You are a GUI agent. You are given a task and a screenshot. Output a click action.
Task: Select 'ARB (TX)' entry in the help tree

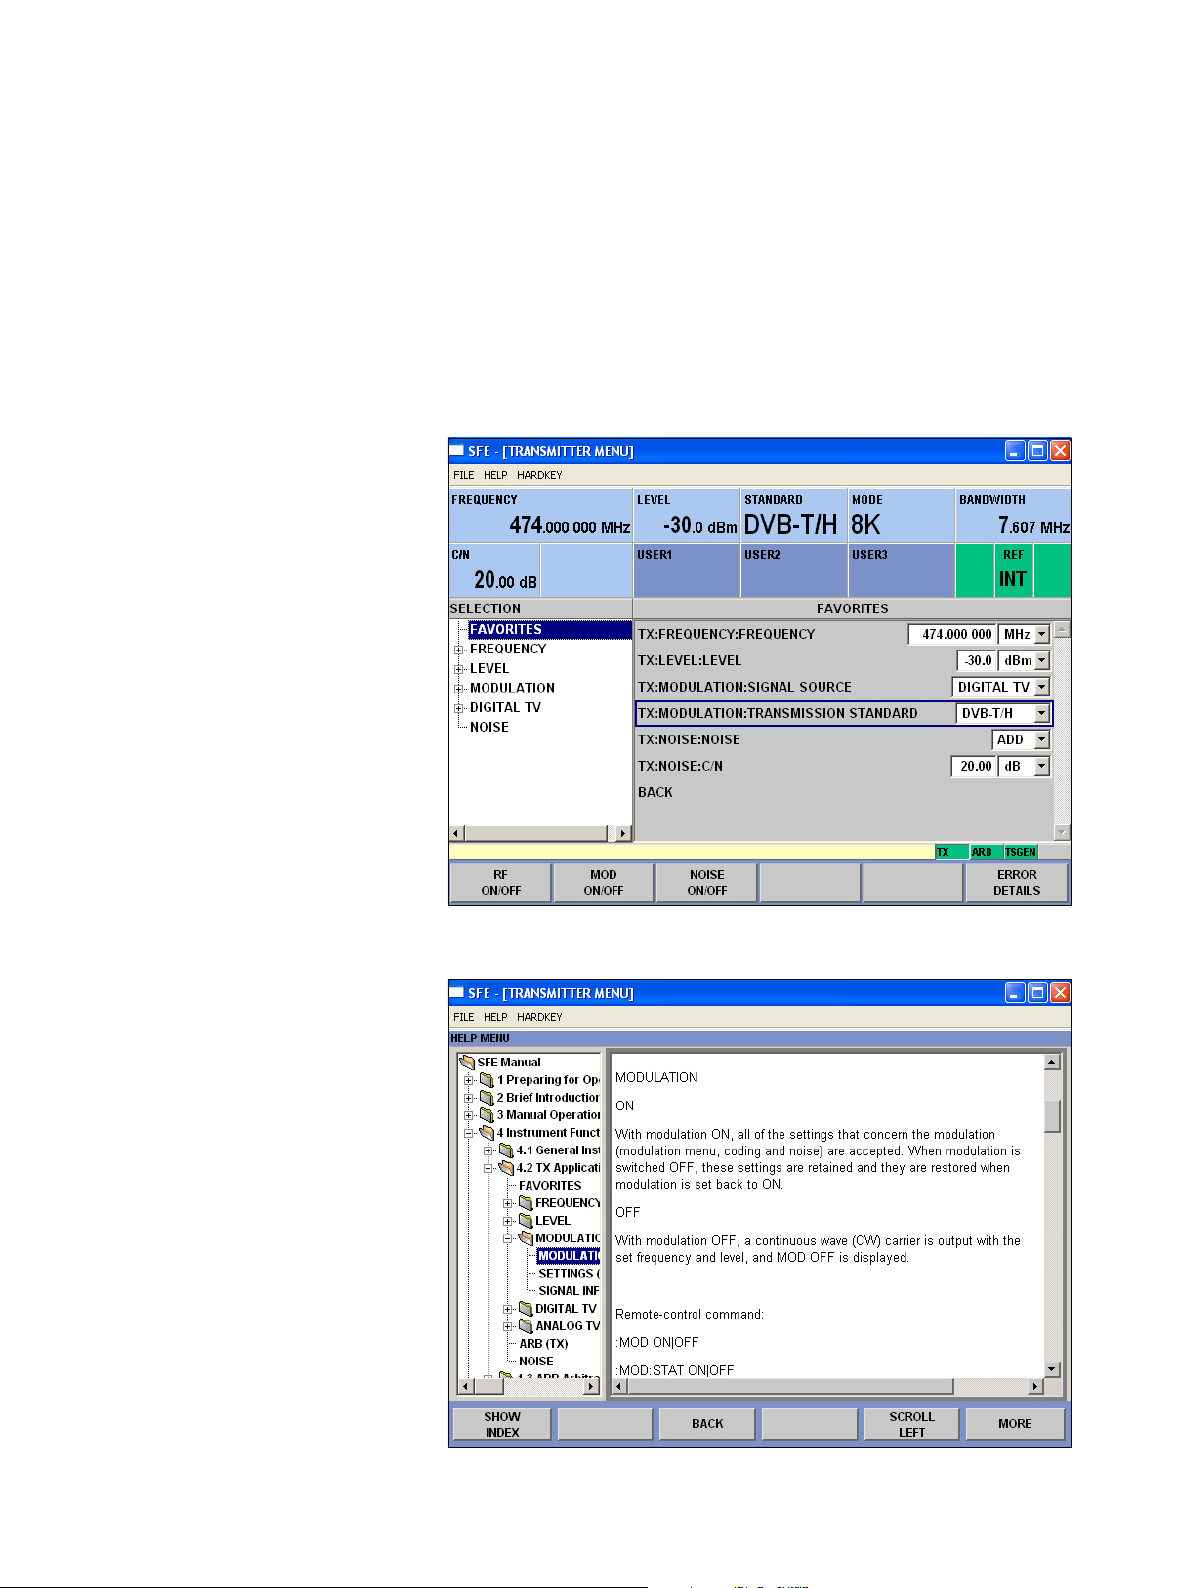544,1344
